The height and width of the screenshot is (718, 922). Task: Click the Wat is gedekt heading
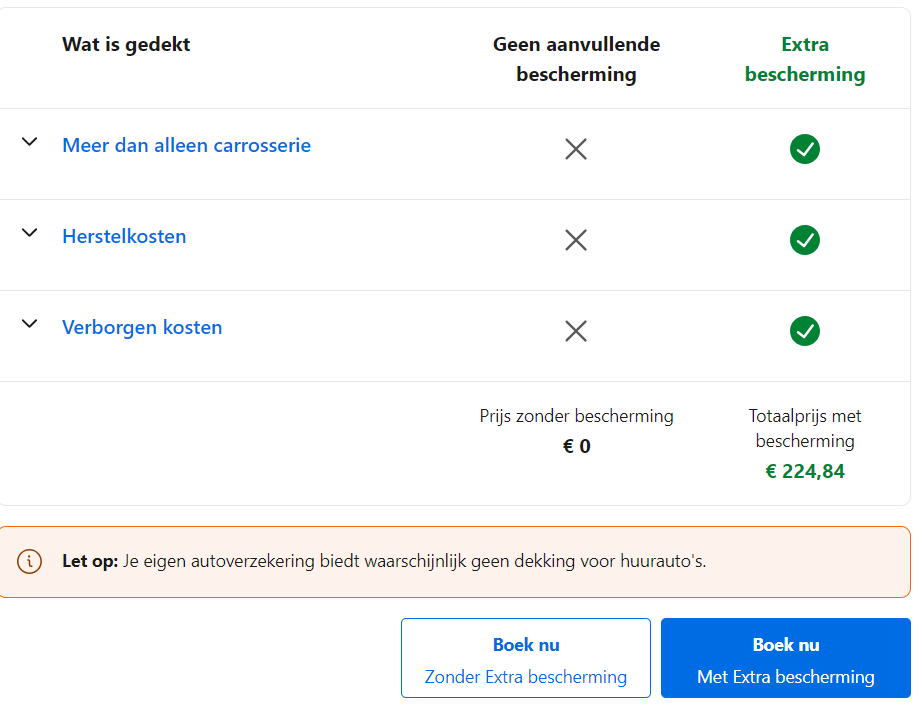coord(126,44)
